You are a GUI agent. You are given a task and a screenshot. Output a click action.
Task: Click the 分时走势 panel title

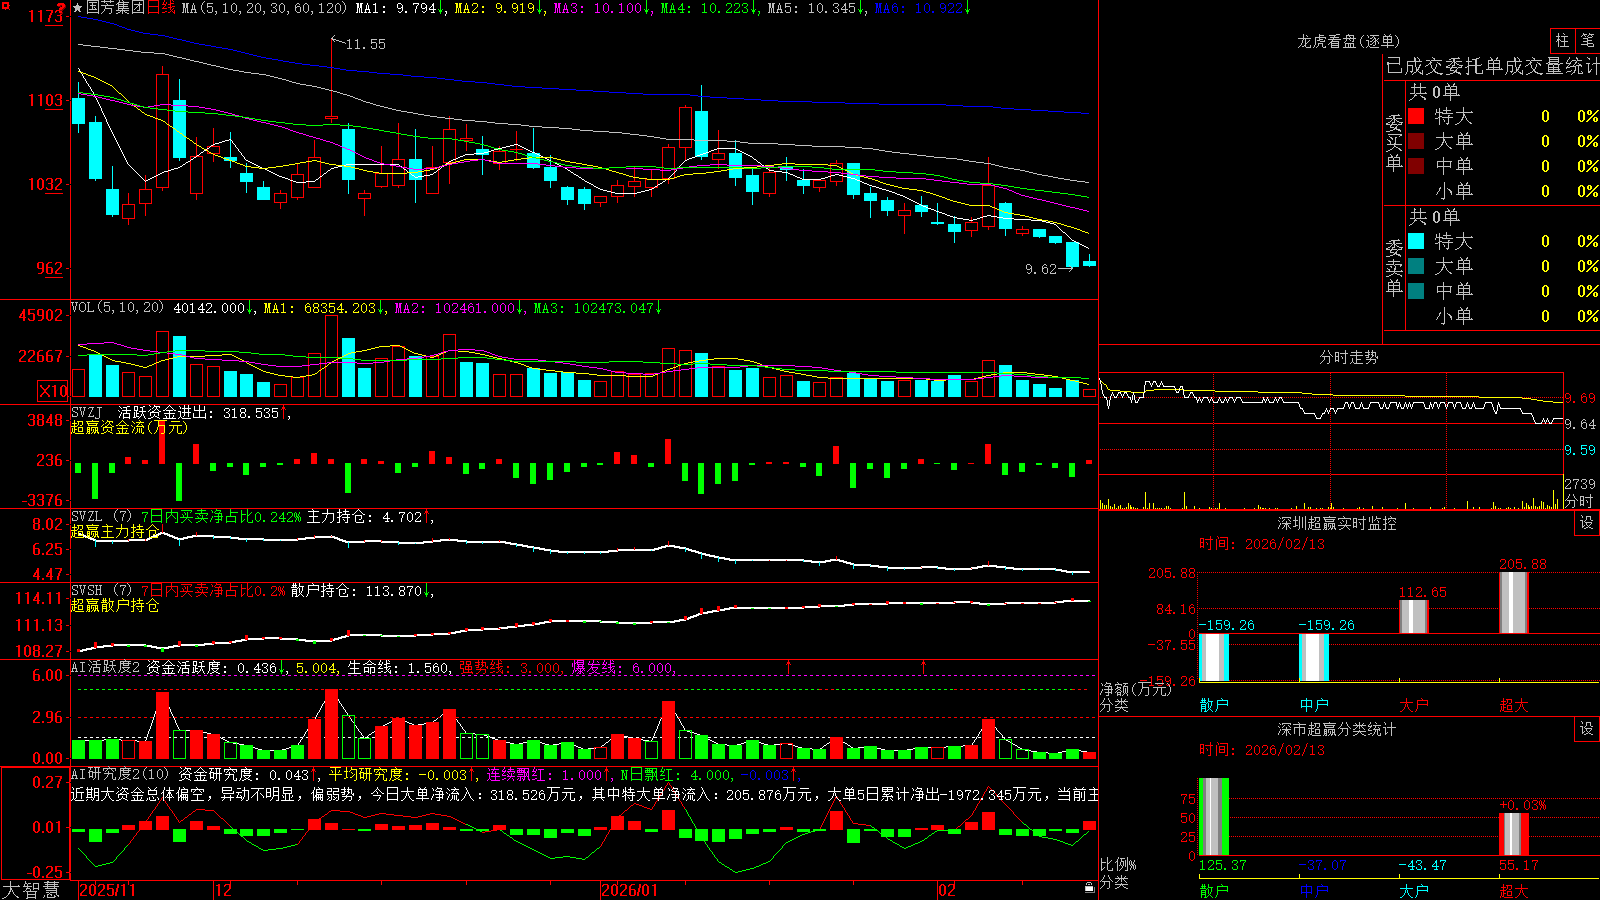pyautogui.click(x=1349, y=357)
